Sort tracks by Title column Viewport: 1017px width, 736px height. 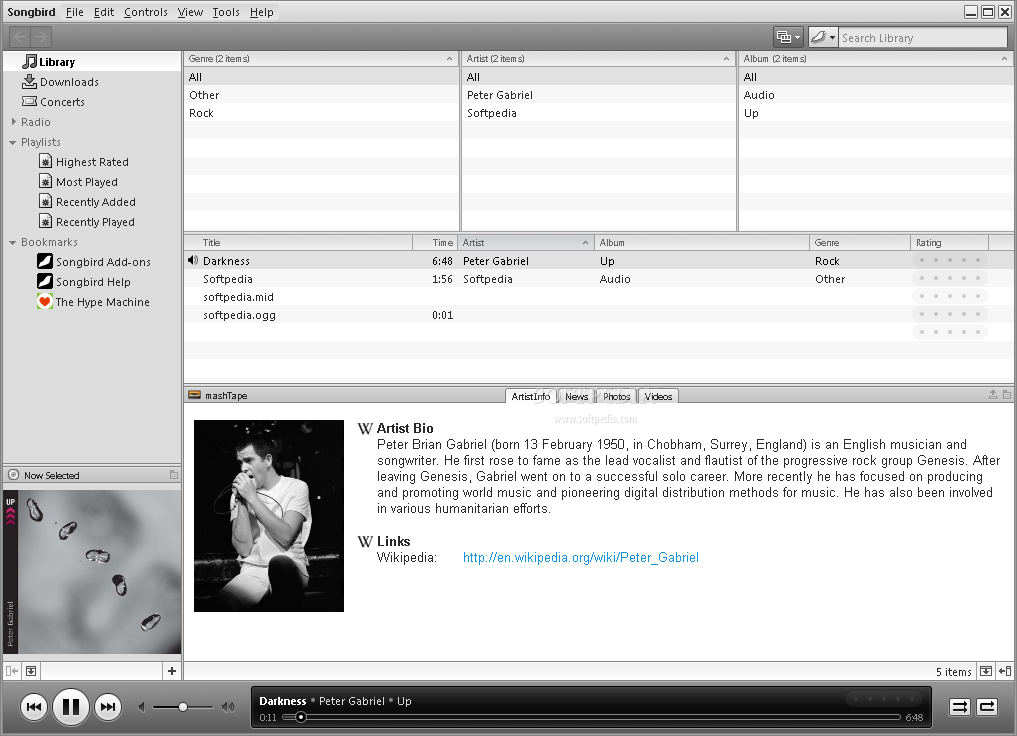tap(298, 243)
